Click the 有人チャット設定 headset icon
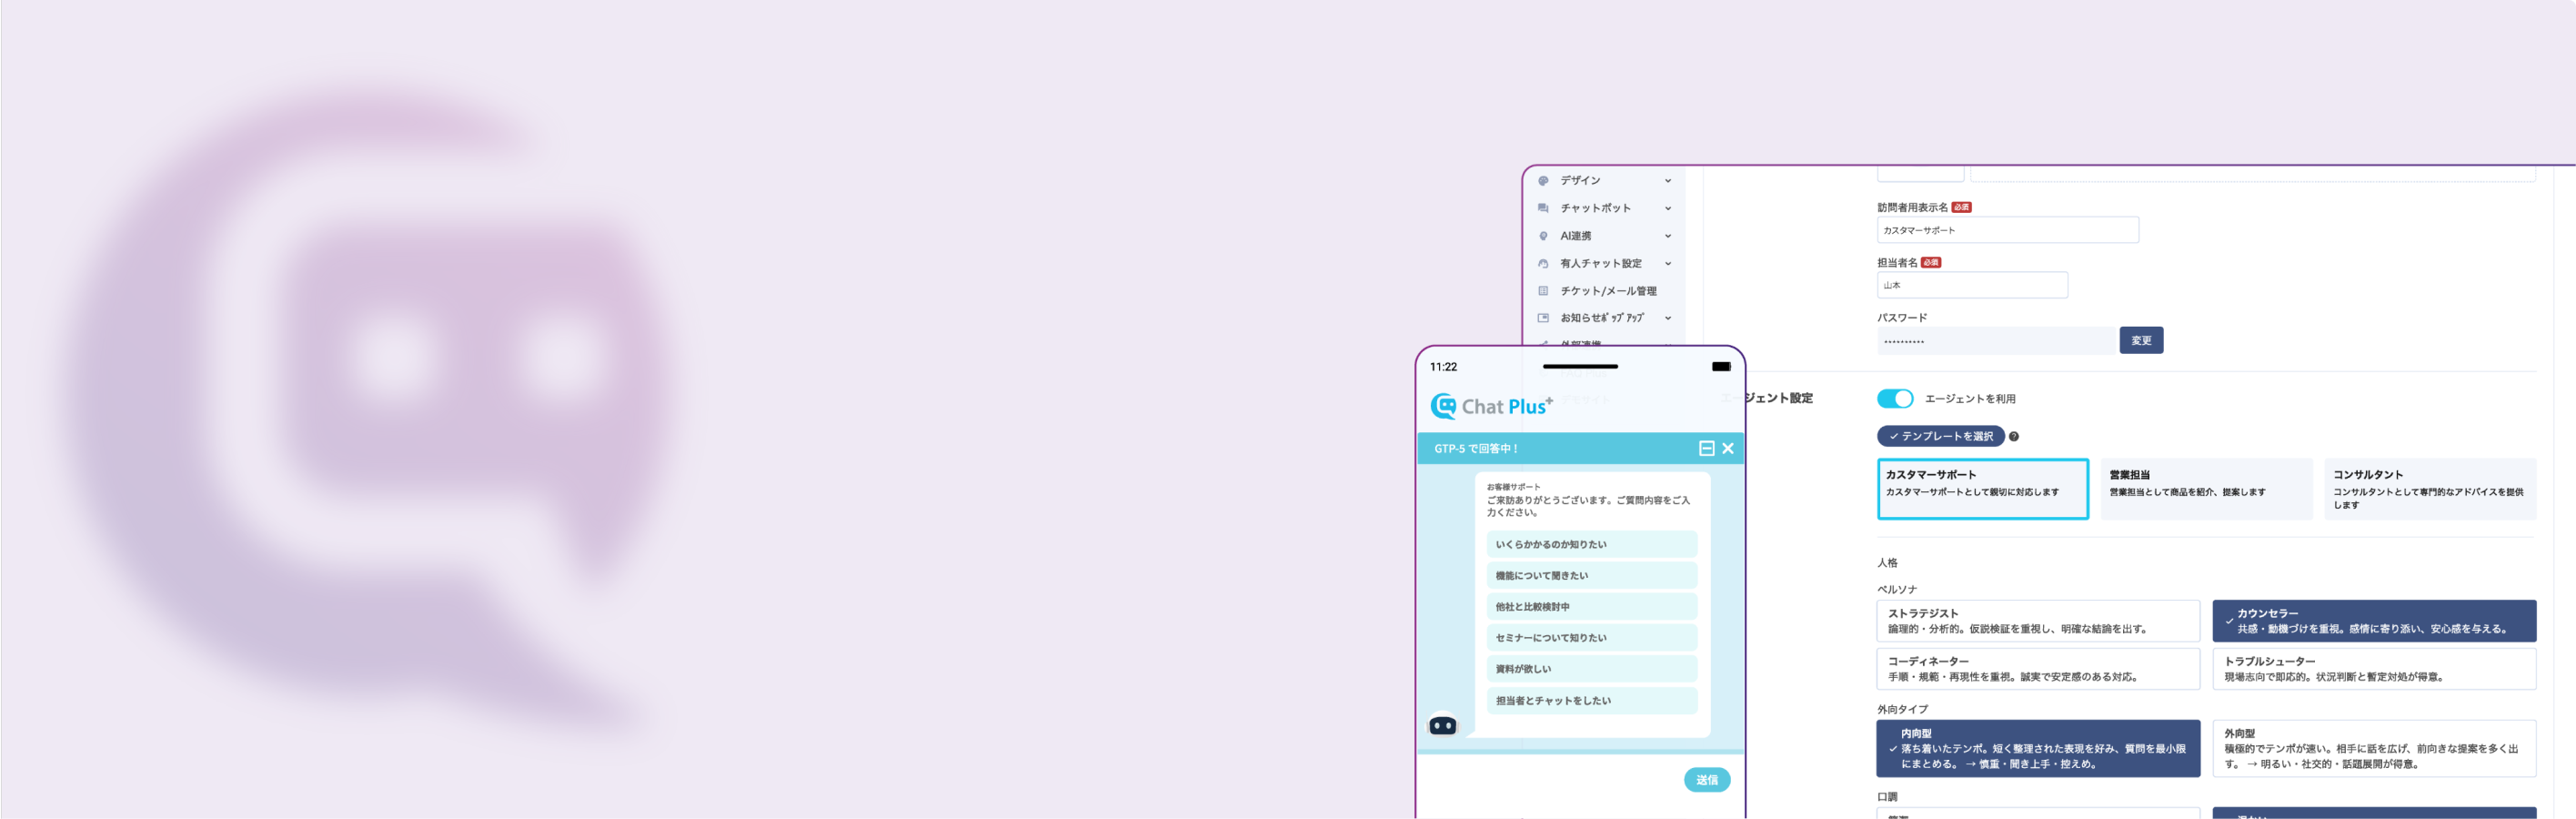 (1543, 264)
